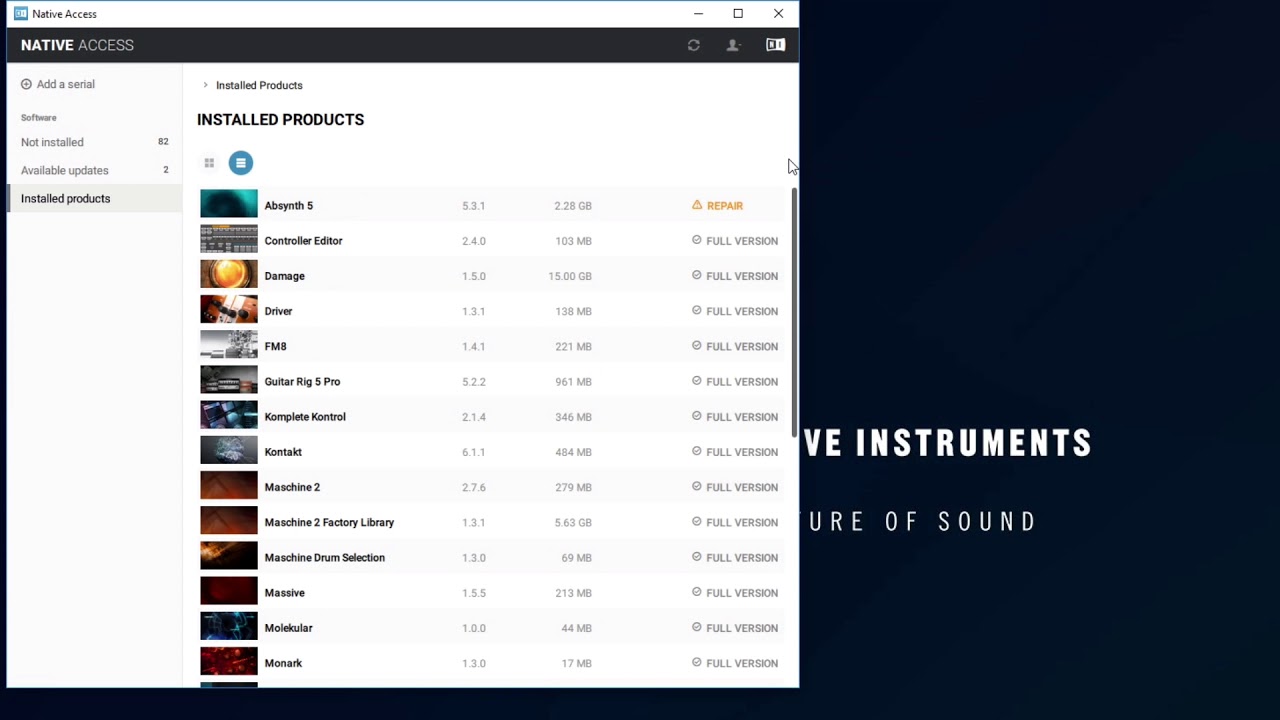Click the Not installed count 82
This screenshot has height=720, width=1280.
(163, 142)
